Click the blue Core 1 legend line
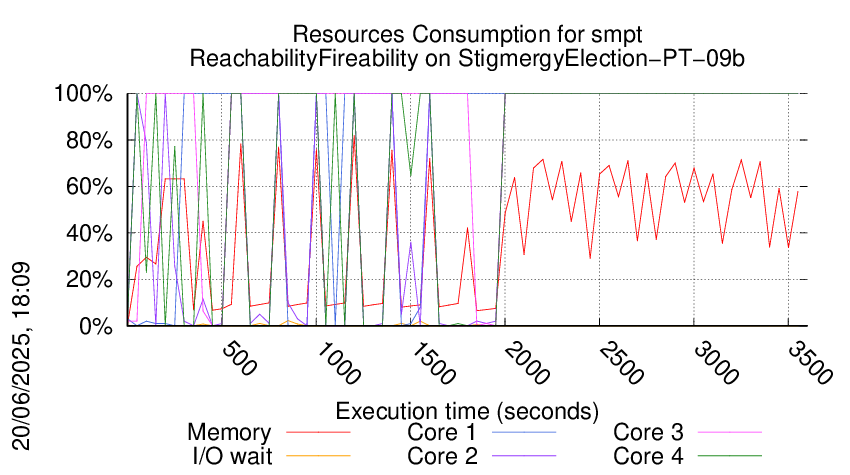 click(524, 432)
